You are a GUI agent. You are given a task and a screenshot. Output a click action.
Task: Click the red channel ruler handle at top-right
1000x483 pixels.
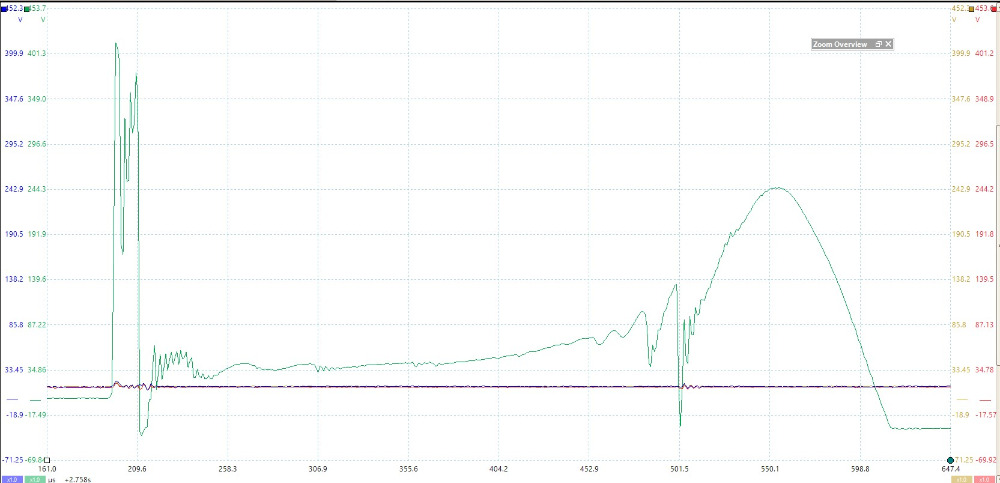tap(993, 8)
